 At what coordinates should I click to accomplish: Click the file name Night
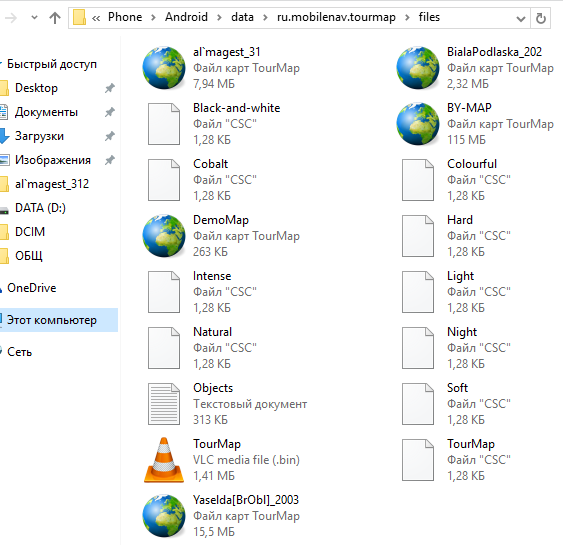point(462,332)
